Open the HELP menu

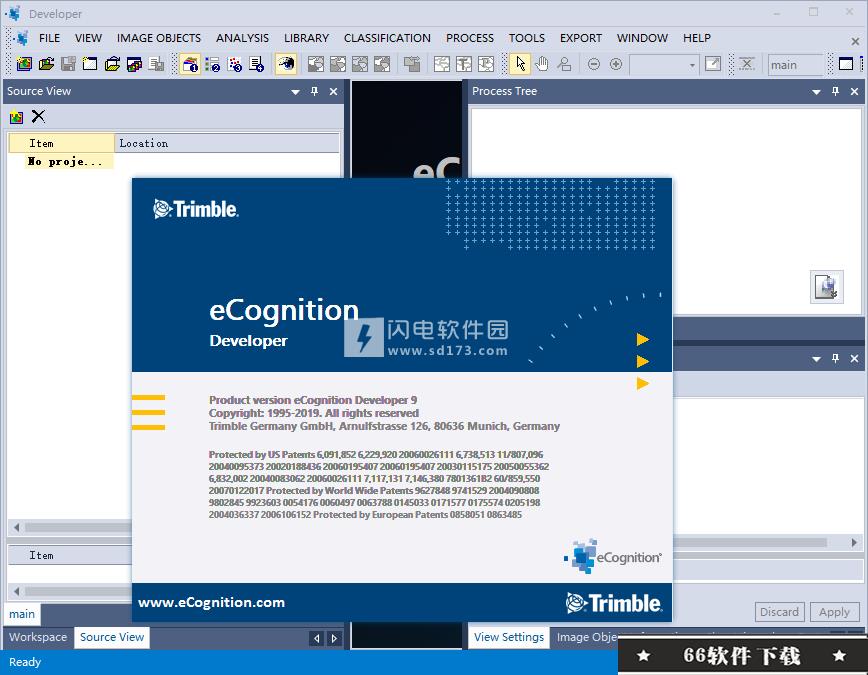[697, 38]
